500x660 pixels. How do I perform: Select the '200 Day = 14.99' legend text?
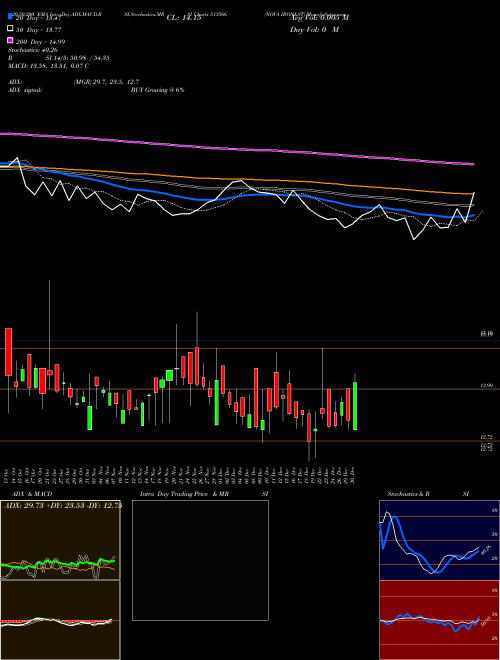pos(41,42)
